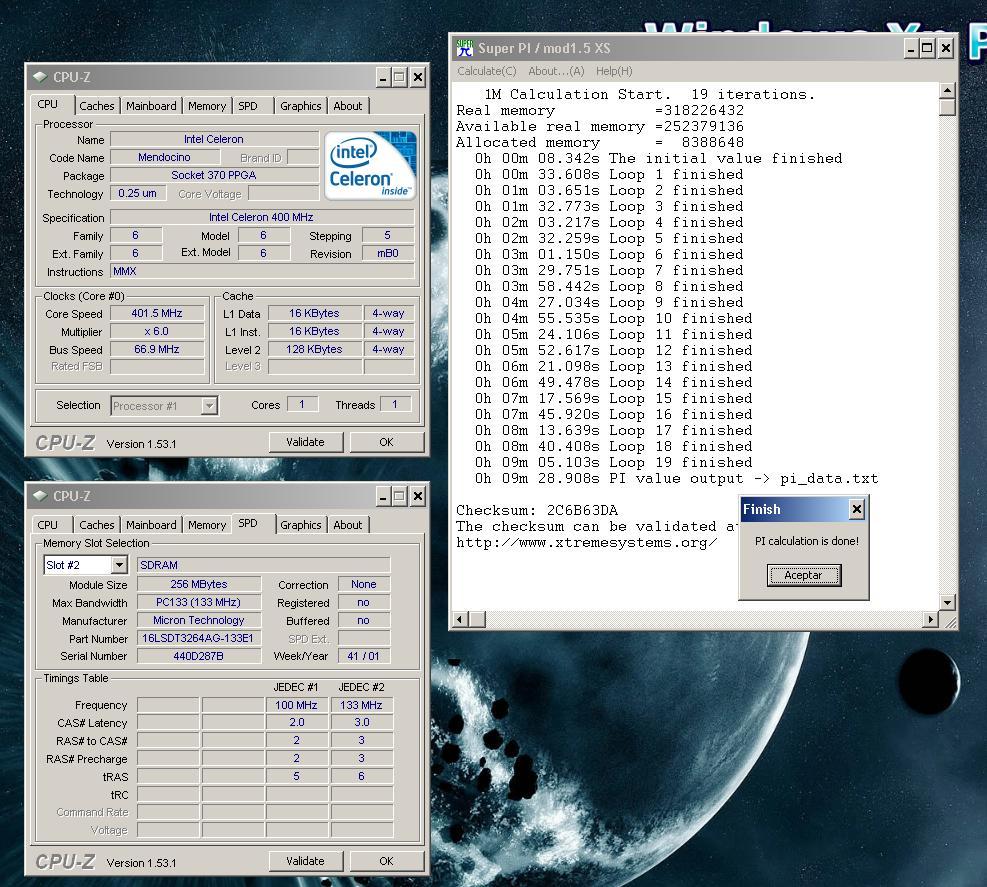
Task: Click the Specification Intel Celeron 400 MHz
Action: pos(262,217)
